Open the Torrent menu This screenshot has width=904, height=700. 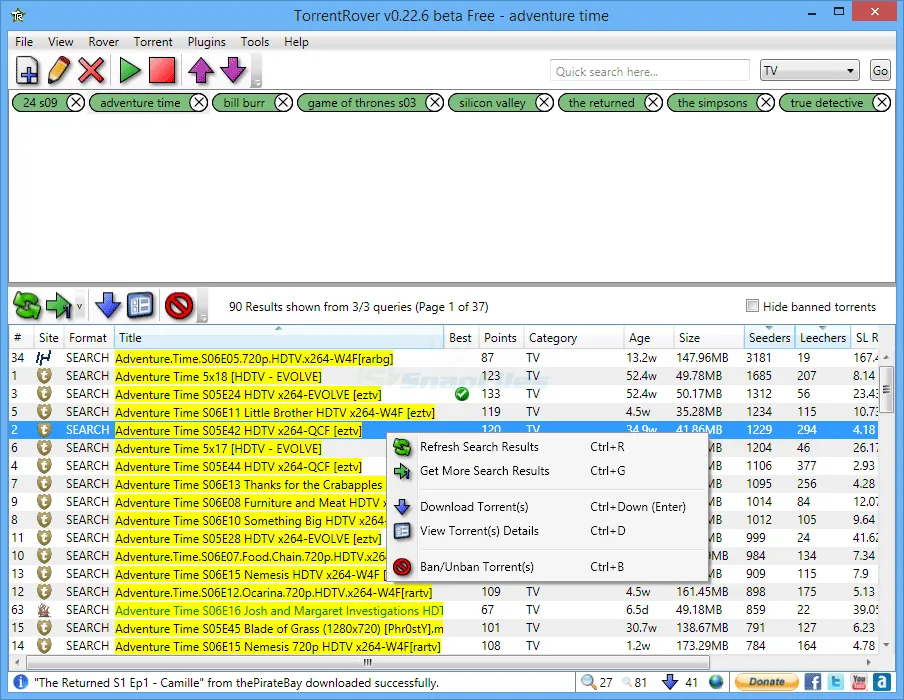(153, 42)
